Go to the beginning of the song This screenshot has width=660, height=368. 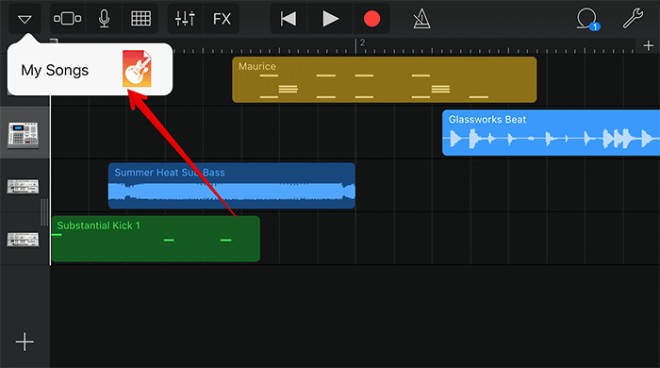[x=288, y=19]
